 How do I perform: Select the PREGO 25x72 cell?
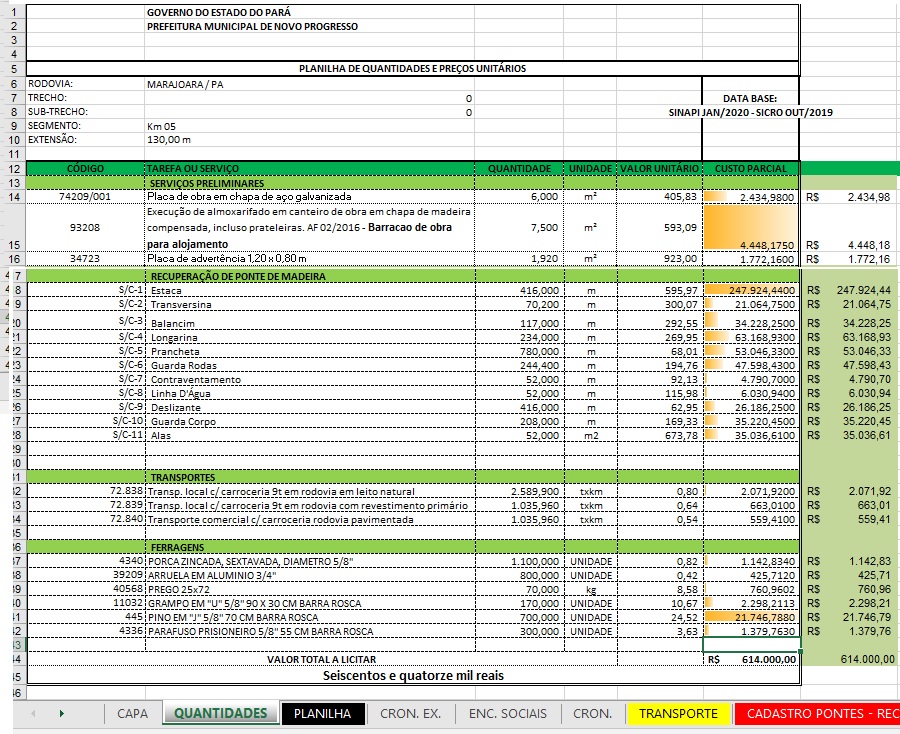pos(309,589)
